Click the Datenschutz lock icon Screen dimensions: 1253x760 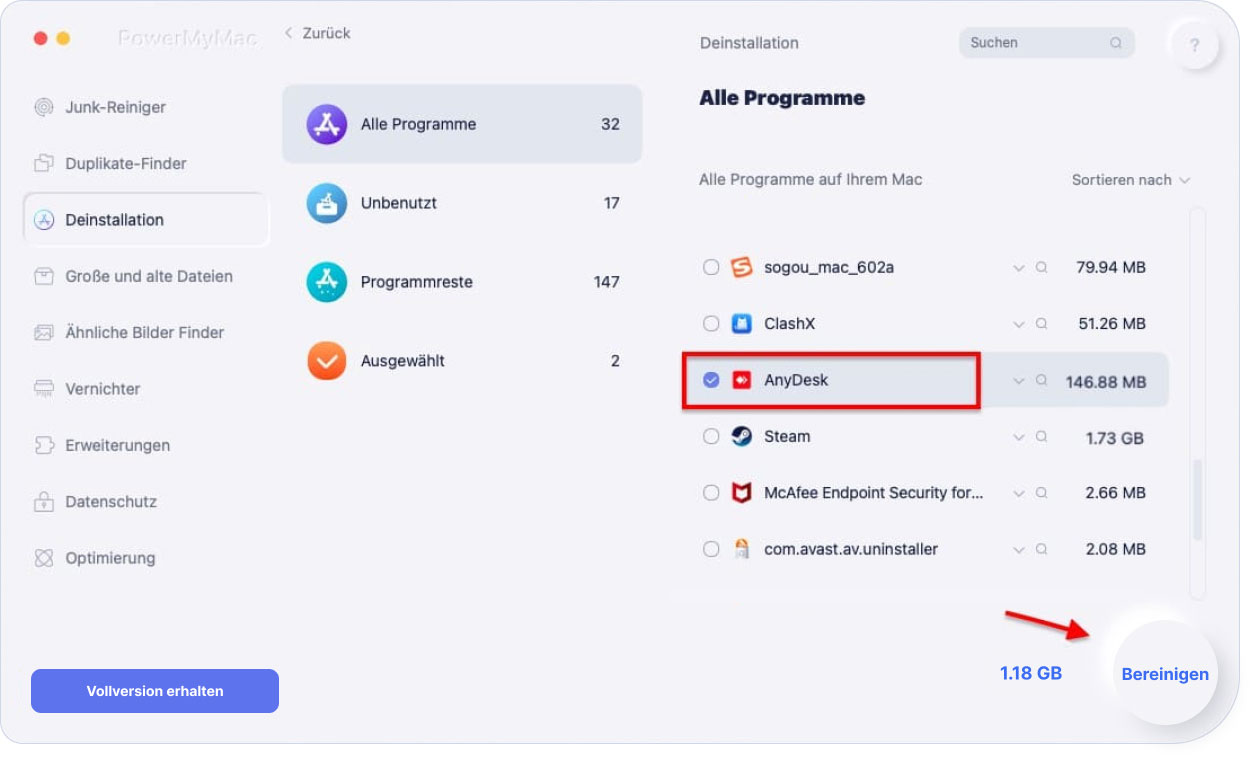click(44, 501)
